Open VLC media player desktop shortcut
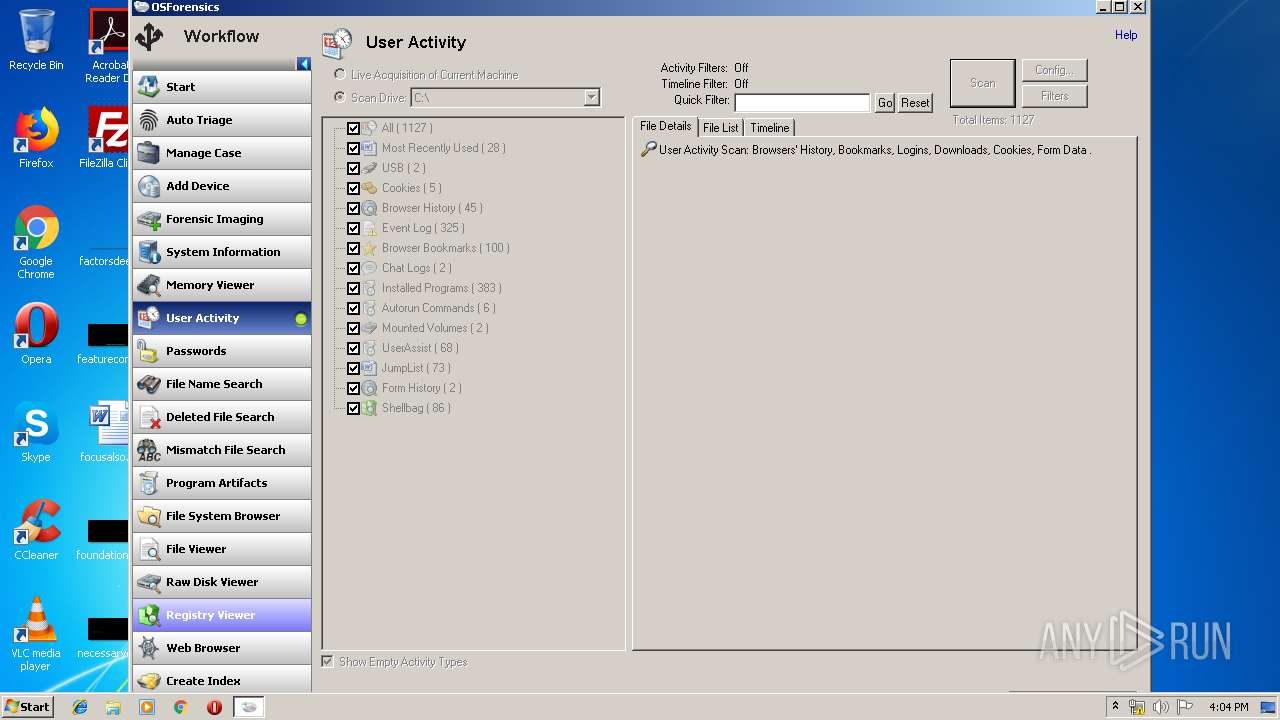The image size is (1280, 720). (36, 633)
